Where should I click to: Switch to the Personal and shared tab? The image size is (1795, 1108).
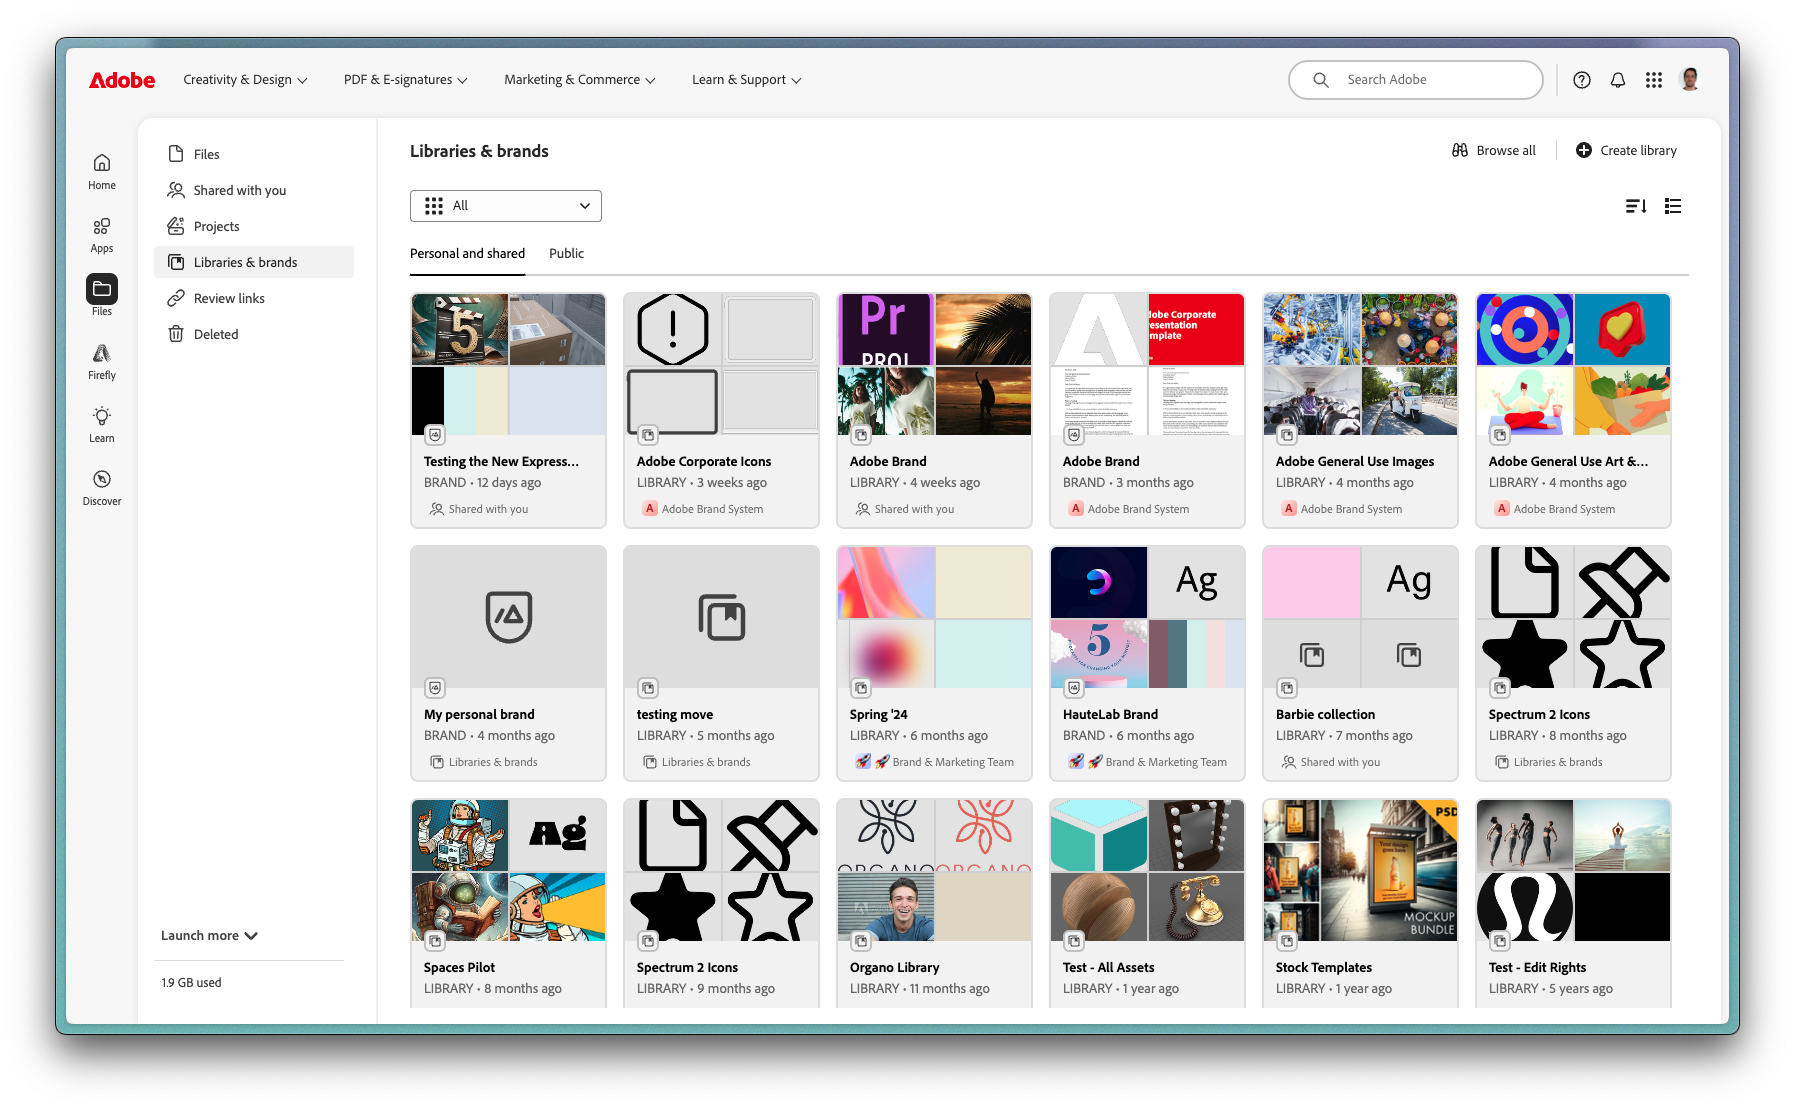coord(467,254)
